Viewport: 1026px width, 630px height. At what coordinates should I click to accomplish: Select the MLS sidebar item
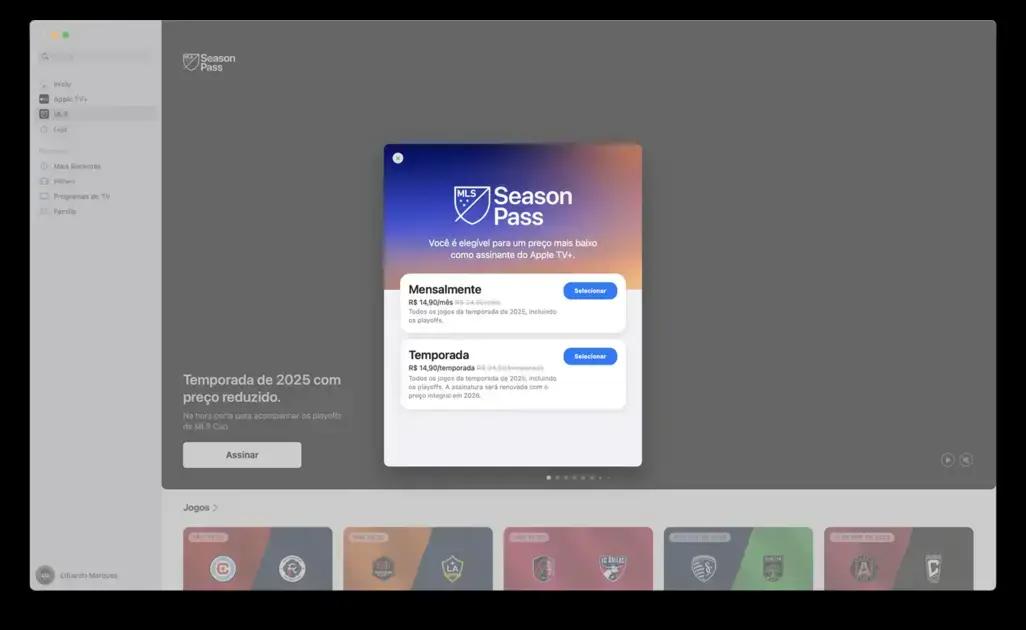tap(97, 114)
